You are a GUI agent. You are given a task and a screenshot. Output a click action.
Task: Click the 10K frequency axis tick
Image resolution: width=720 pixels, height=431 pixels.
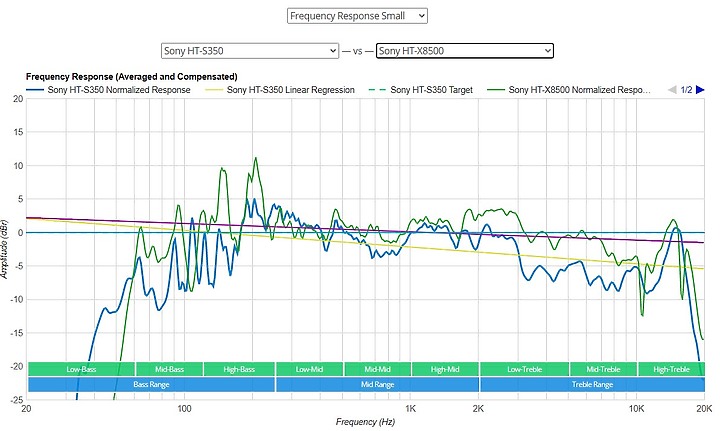click(x=636, y=409)
